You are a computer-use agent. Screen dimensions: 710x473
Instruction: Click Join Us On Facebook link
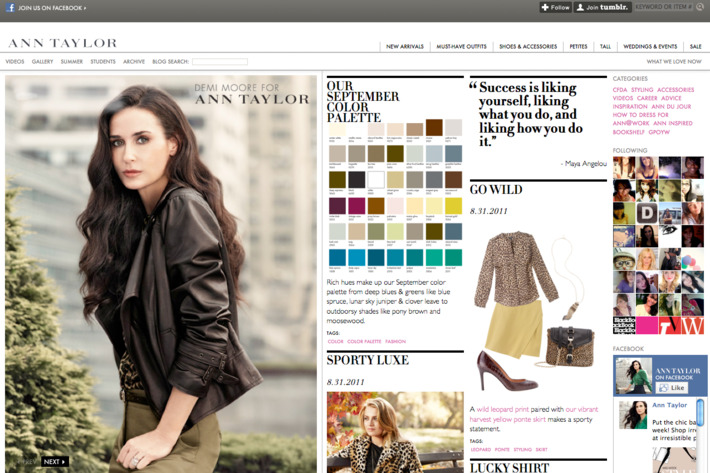click(52, 8)
